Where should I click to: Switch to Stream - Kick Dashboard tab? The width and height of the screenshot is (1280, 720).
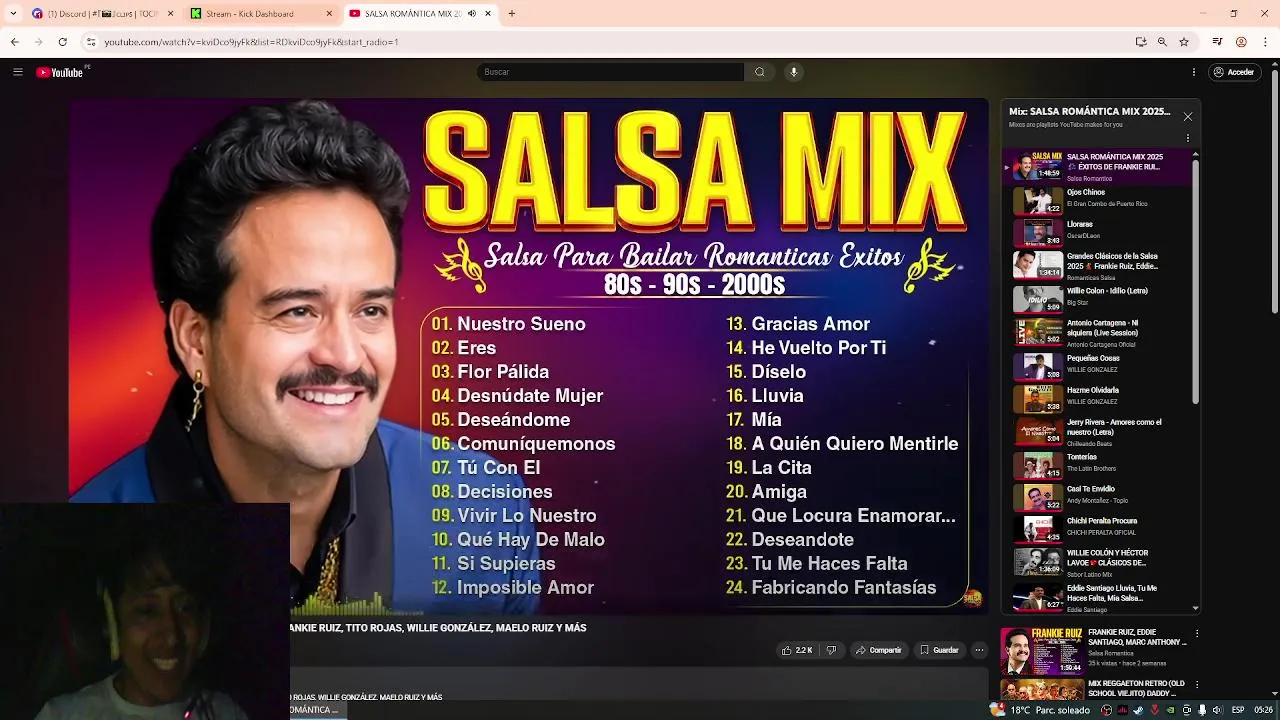click(x=260, y=14)
